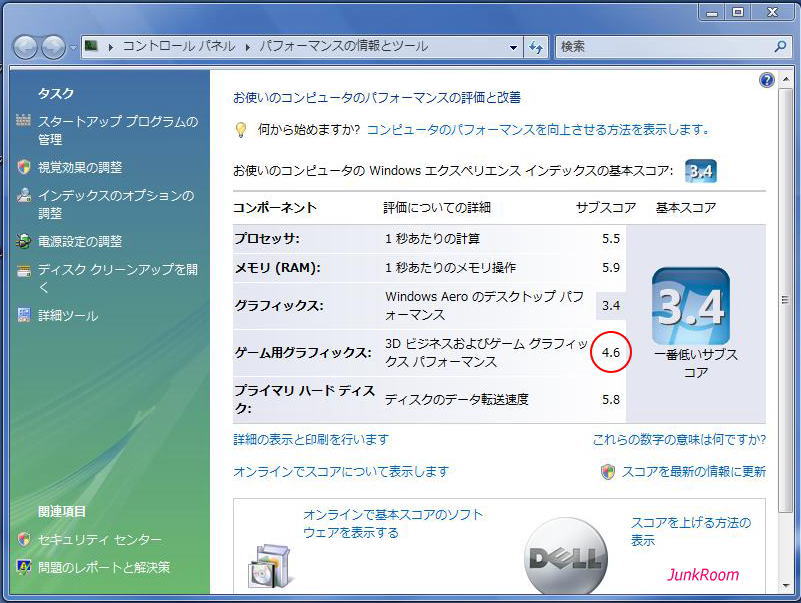Open 詳細の表示と印刷を行います link

click(x=311, y=439)
